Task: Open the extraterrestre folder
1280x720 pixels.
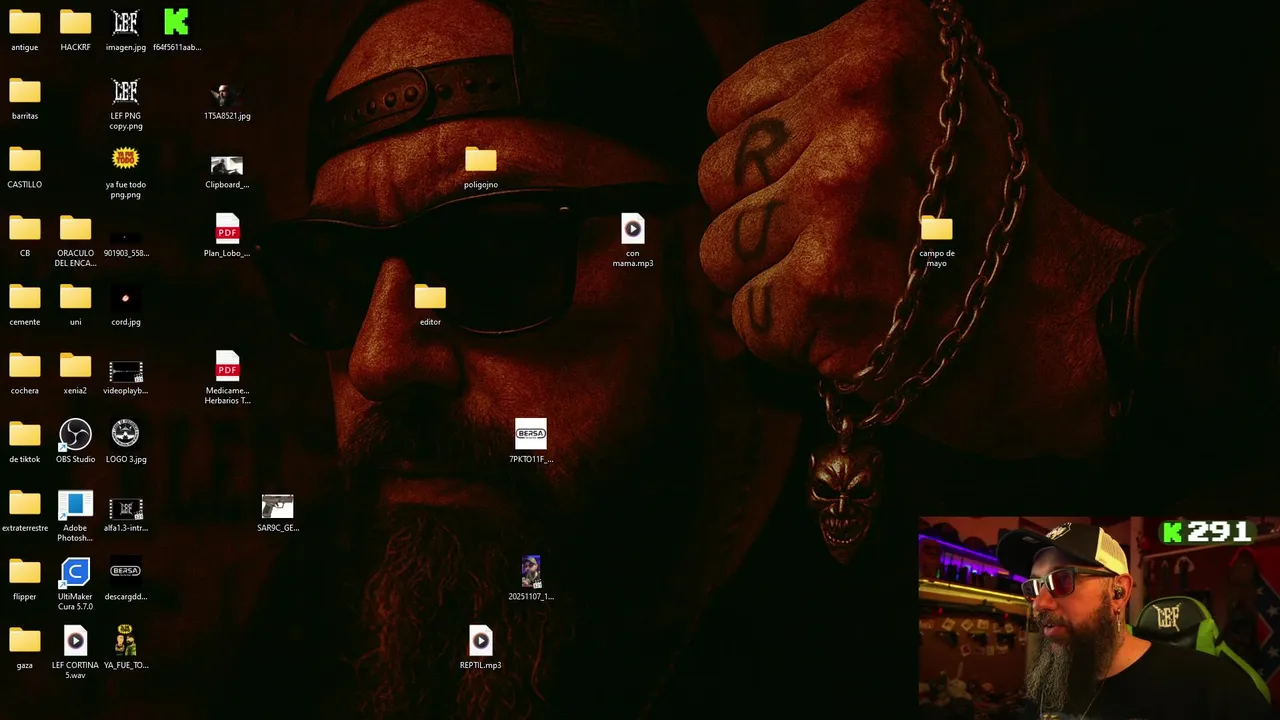Action: click(25, 504)
